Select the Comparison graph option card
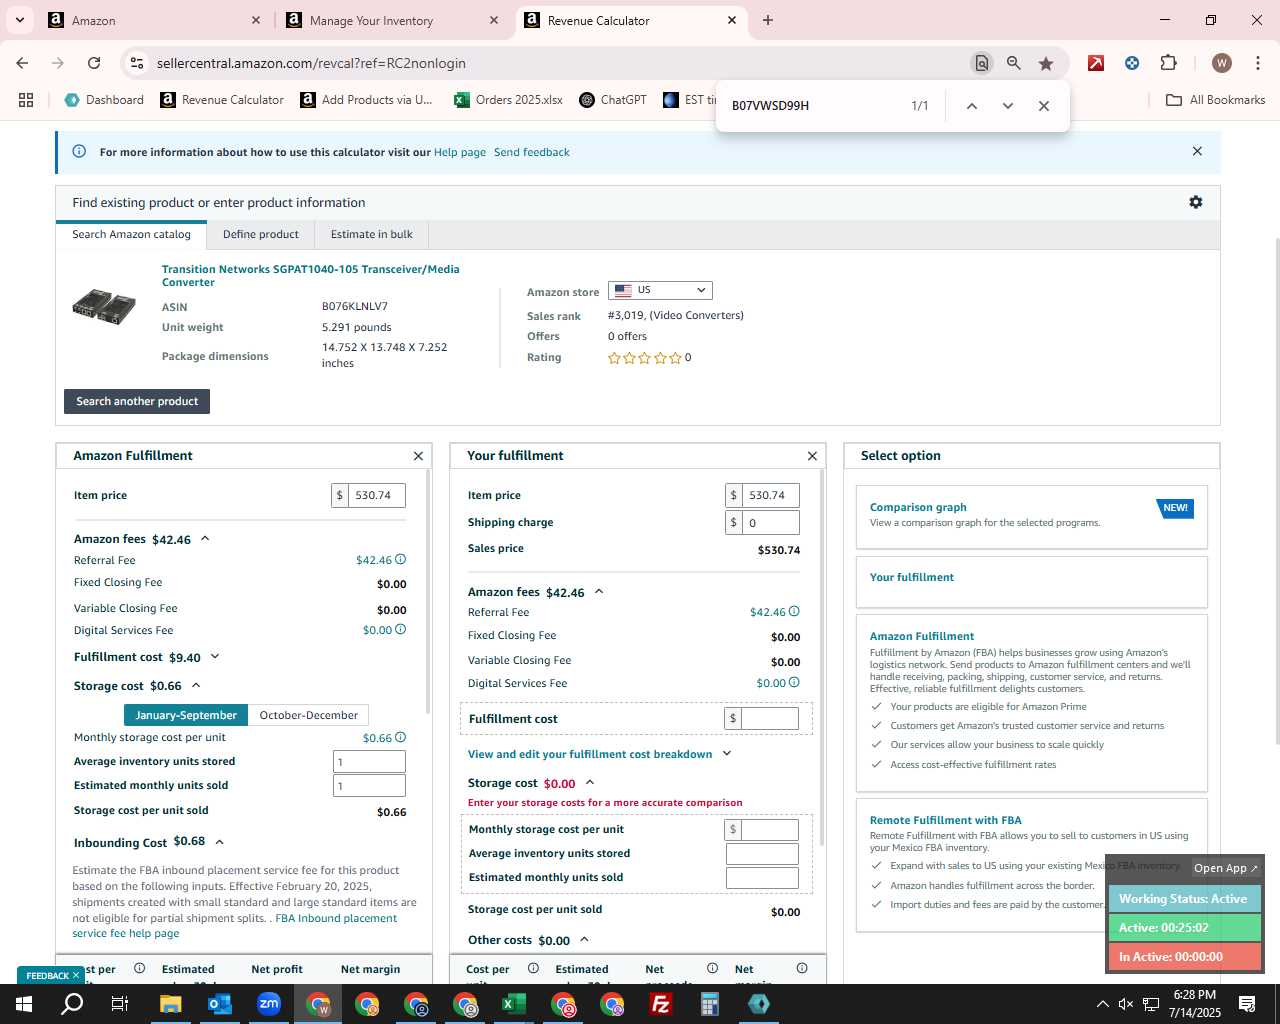The height and width of the screenshot is (1024, 1280). pos(1031,516)
